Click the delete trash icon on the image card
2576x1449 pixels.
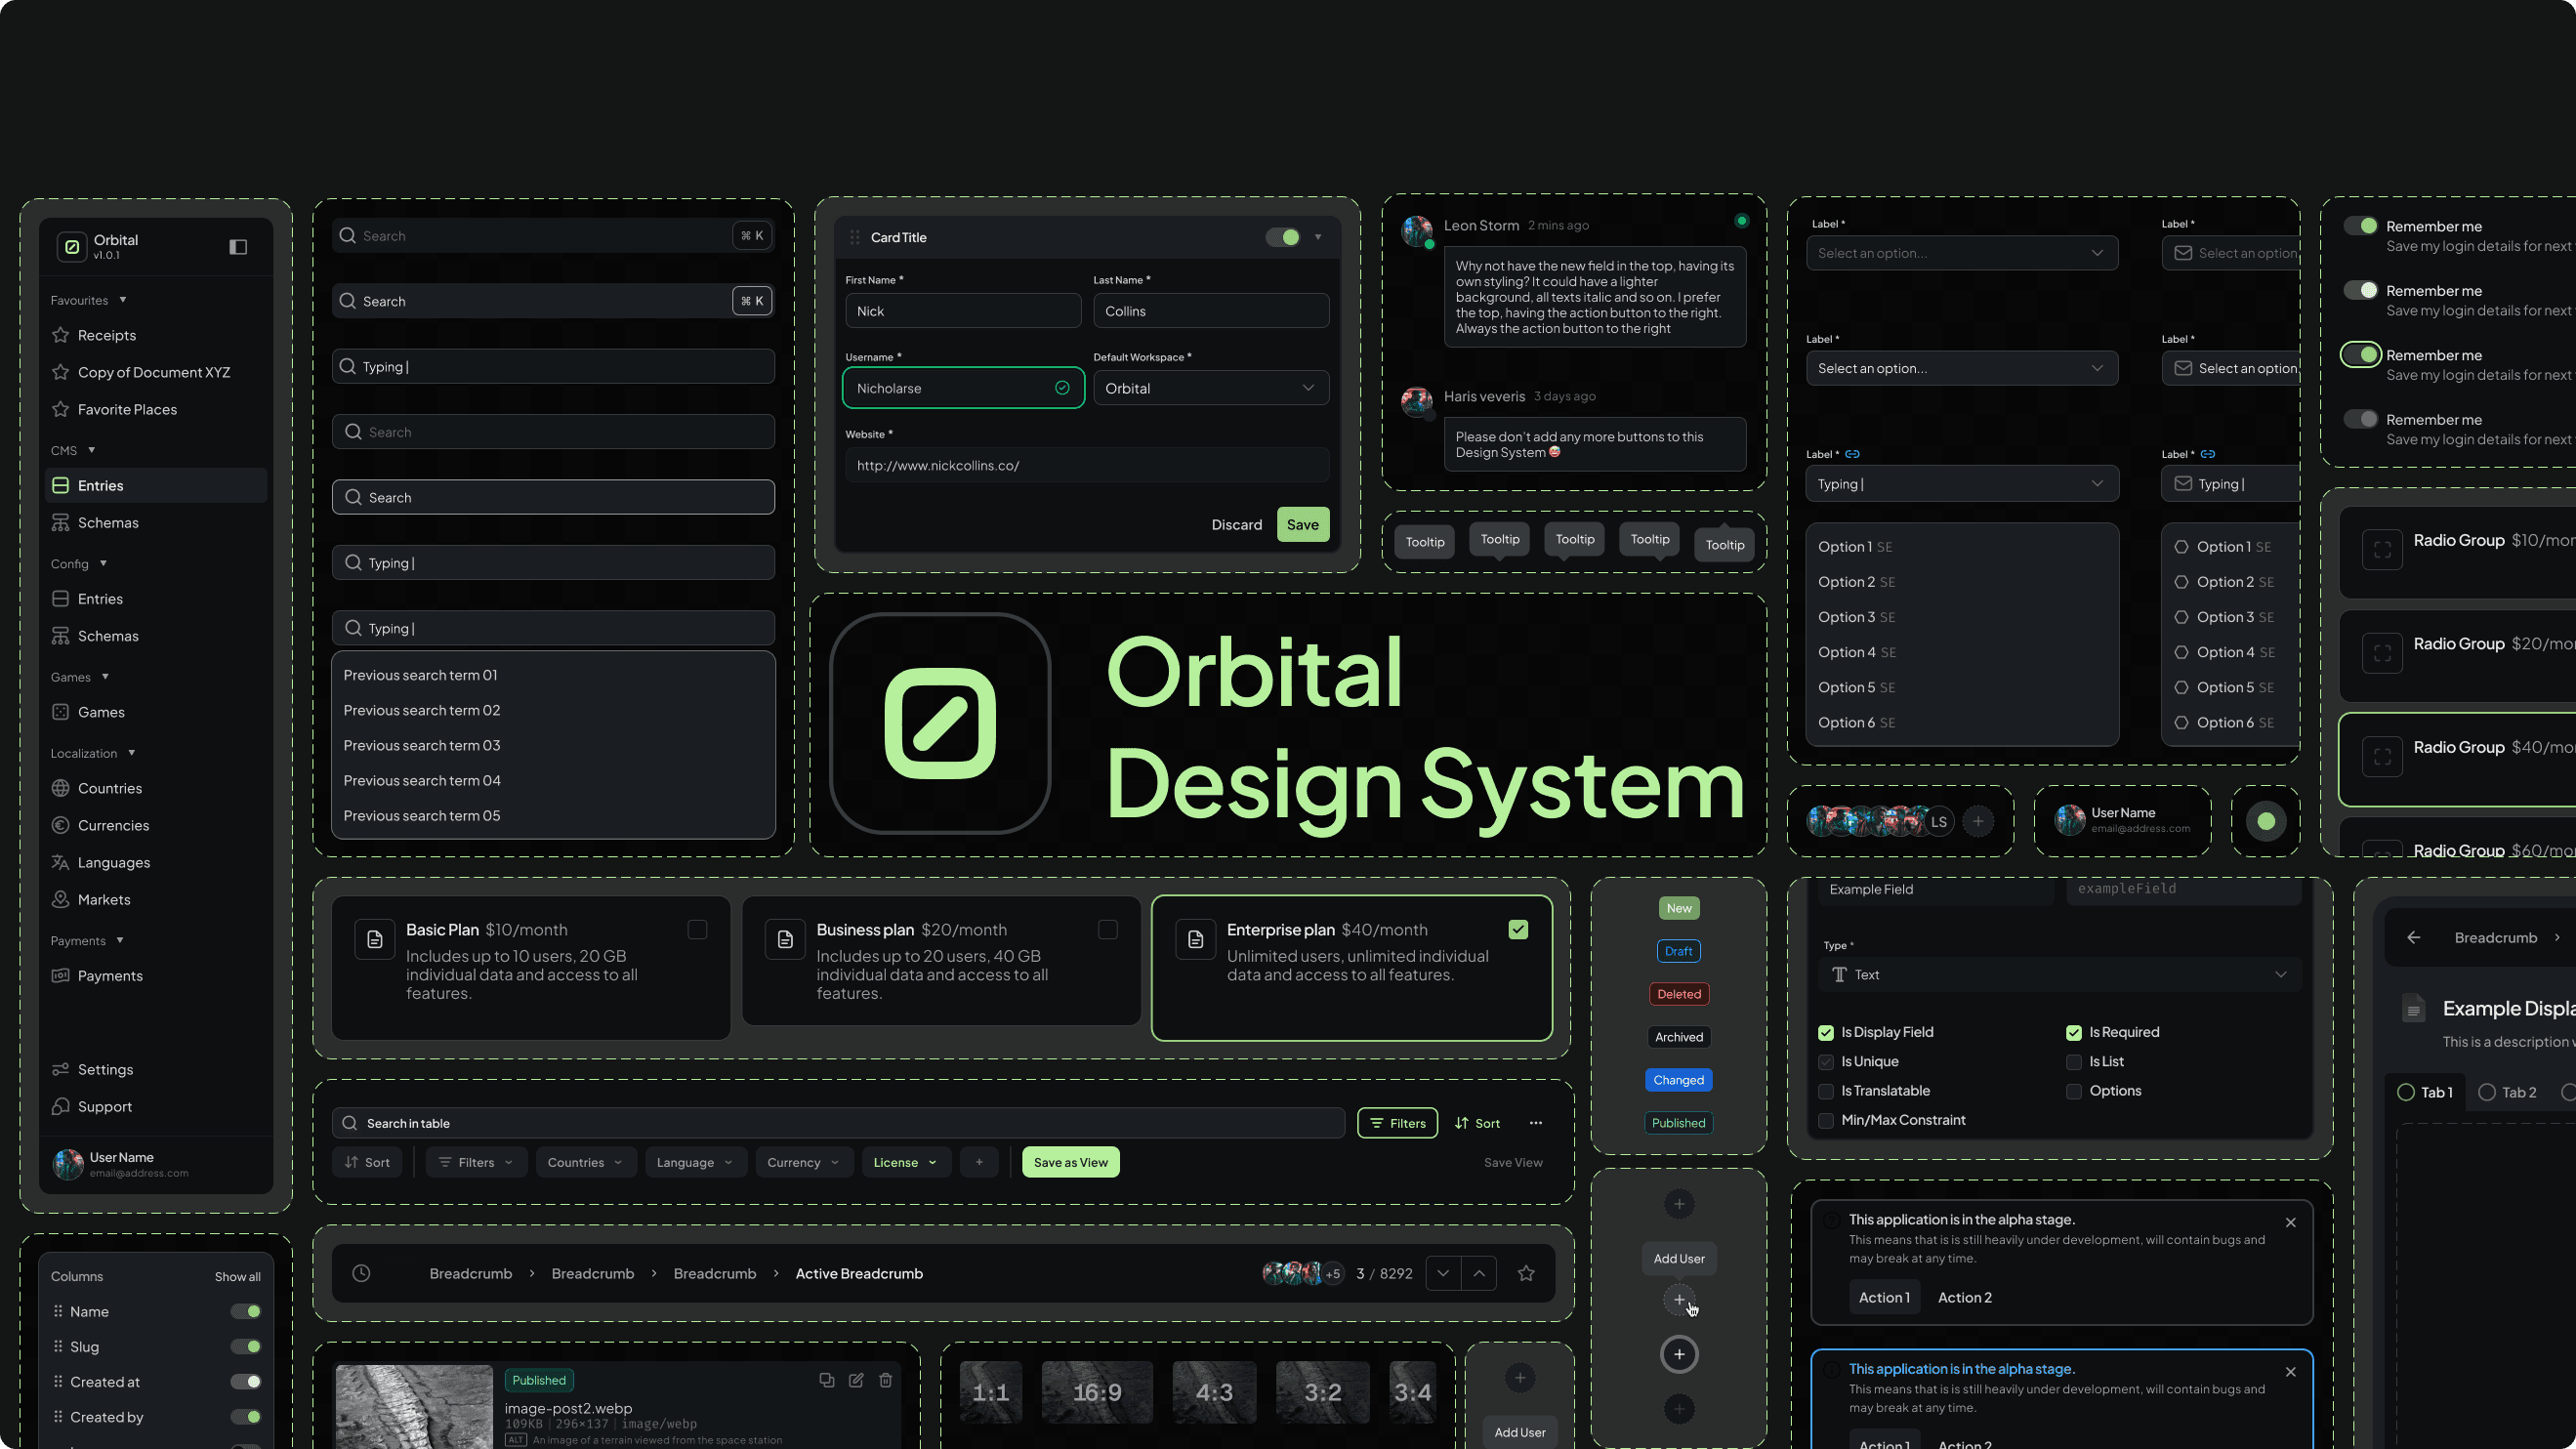tap(886, 1379)
